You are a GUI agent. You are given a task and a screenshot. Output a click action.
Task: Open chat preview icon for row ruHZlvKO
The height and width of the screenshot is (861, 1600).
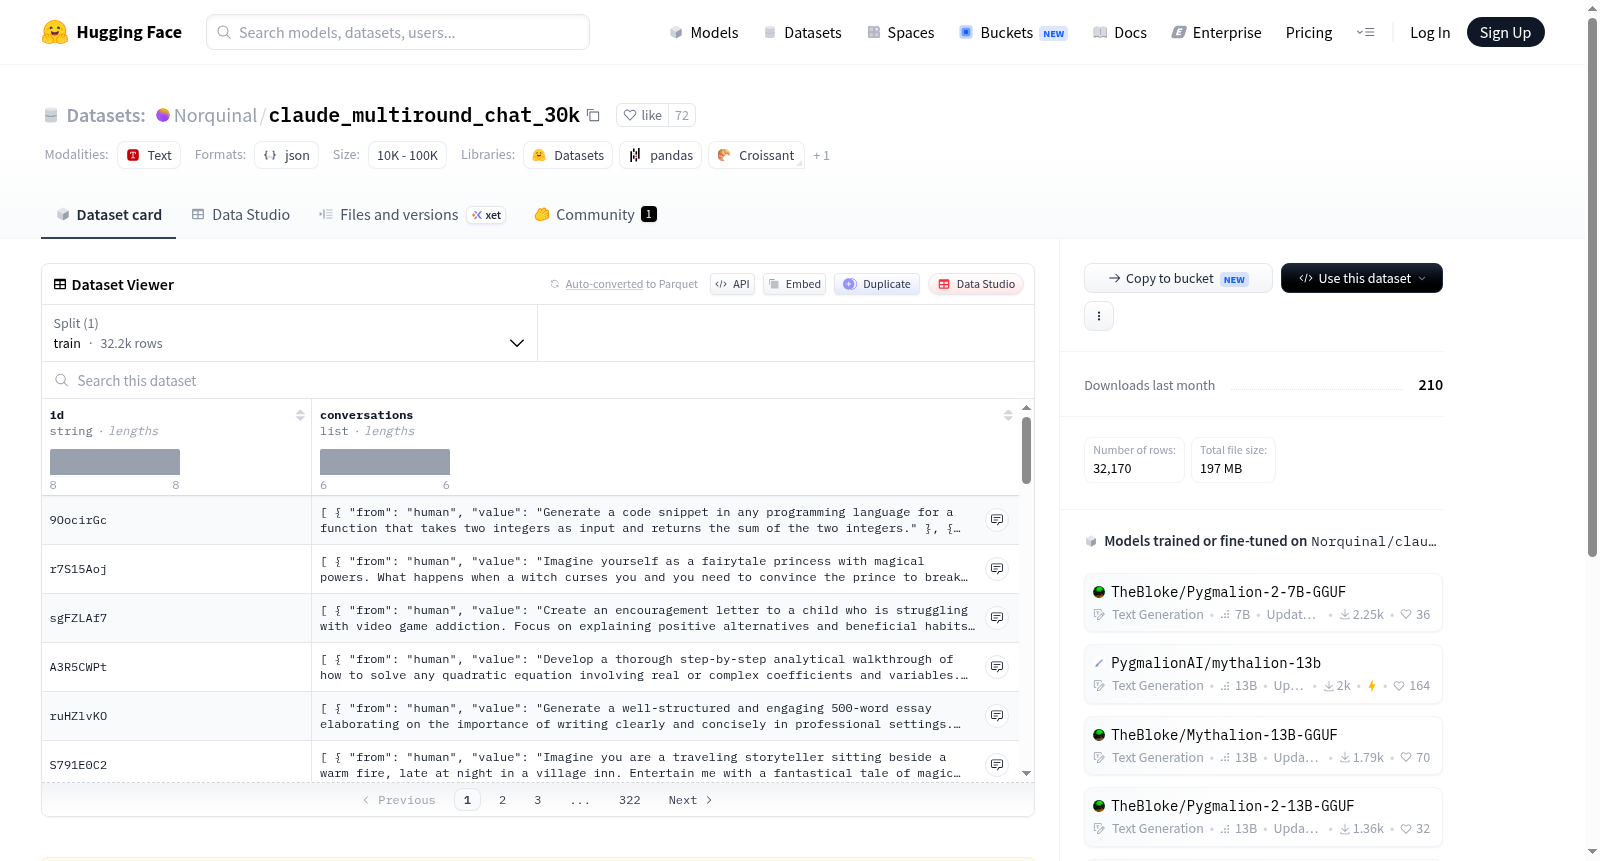997,716
